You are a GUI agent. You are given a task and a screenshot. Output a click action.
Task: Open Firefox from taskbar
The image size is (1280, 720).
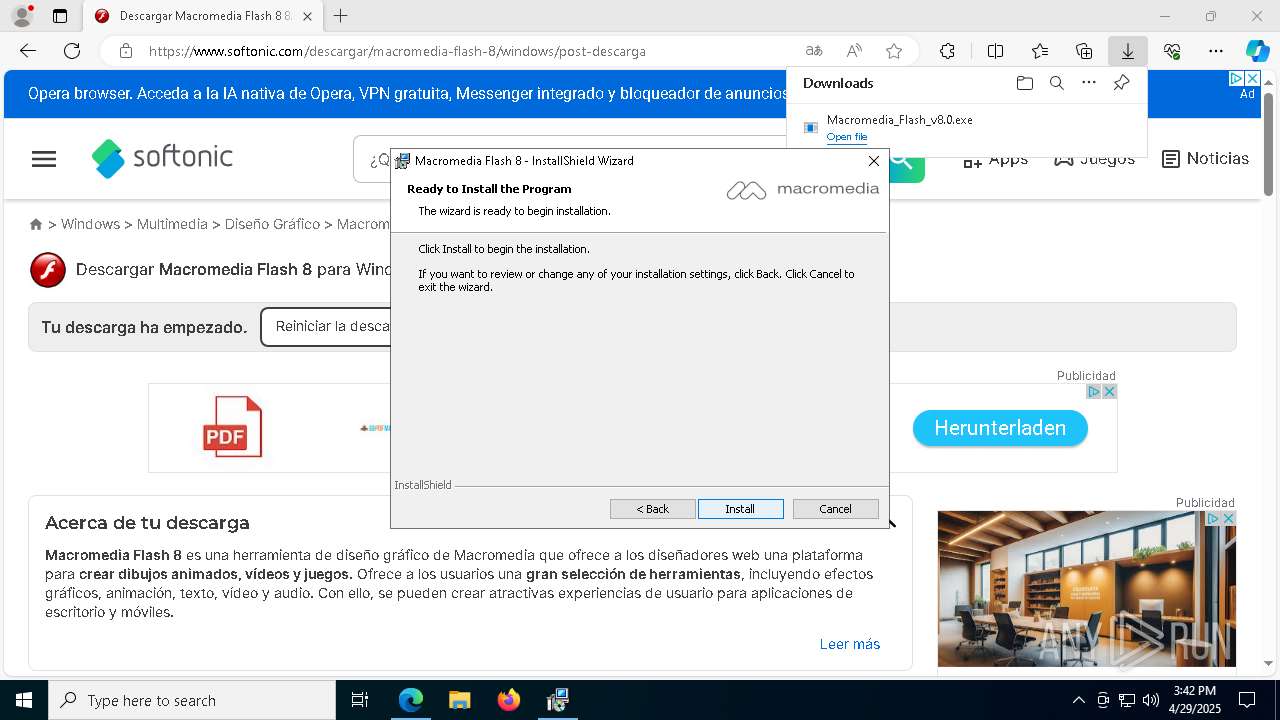pos(508,700)
